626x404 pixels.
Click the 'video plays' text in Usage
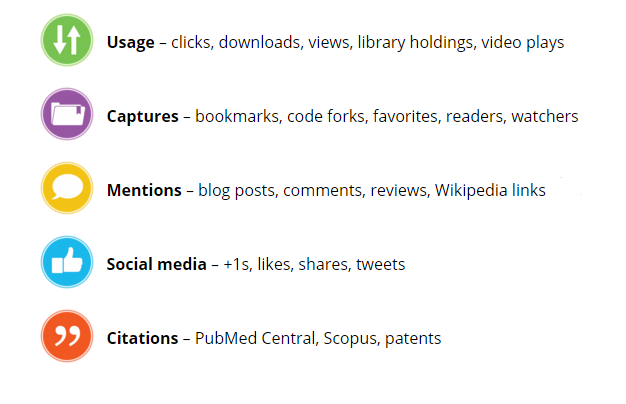click(523, 43)
